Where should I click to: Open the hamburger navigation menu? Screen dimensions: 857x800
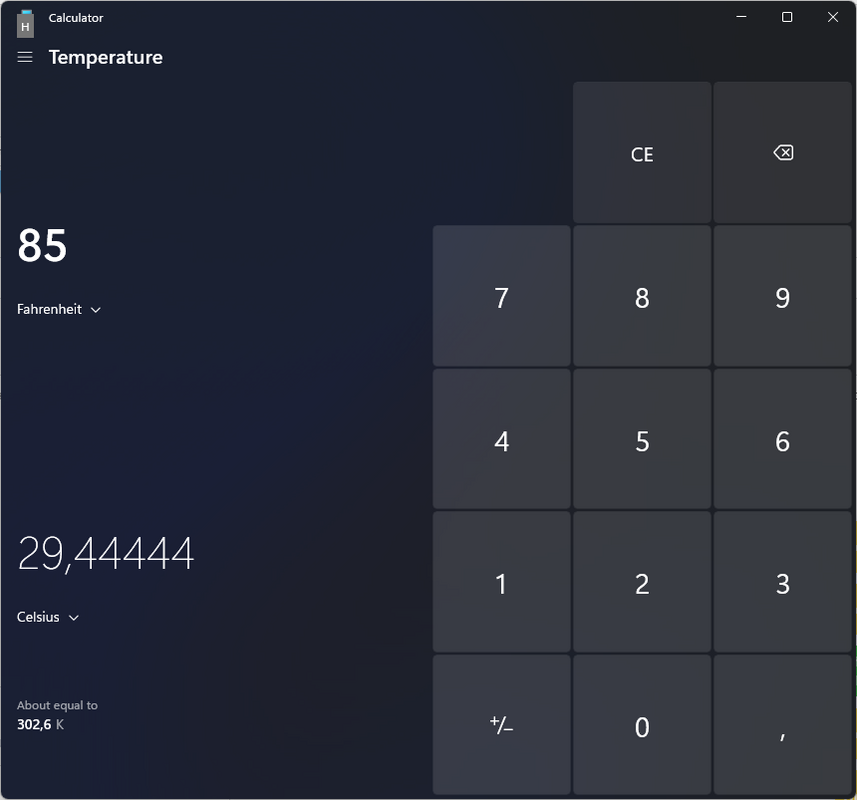click(x=25, y=57)
